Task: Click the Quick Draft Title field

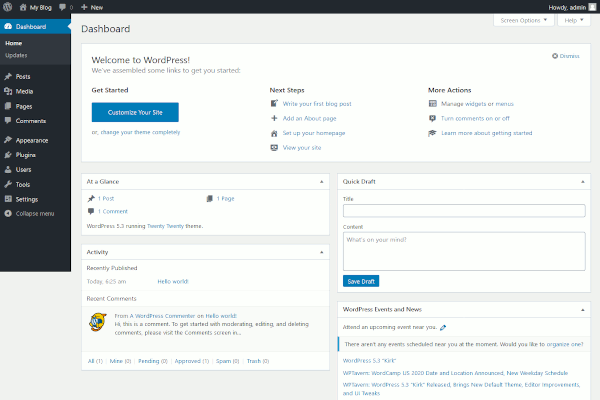Action: pos(463,210)
